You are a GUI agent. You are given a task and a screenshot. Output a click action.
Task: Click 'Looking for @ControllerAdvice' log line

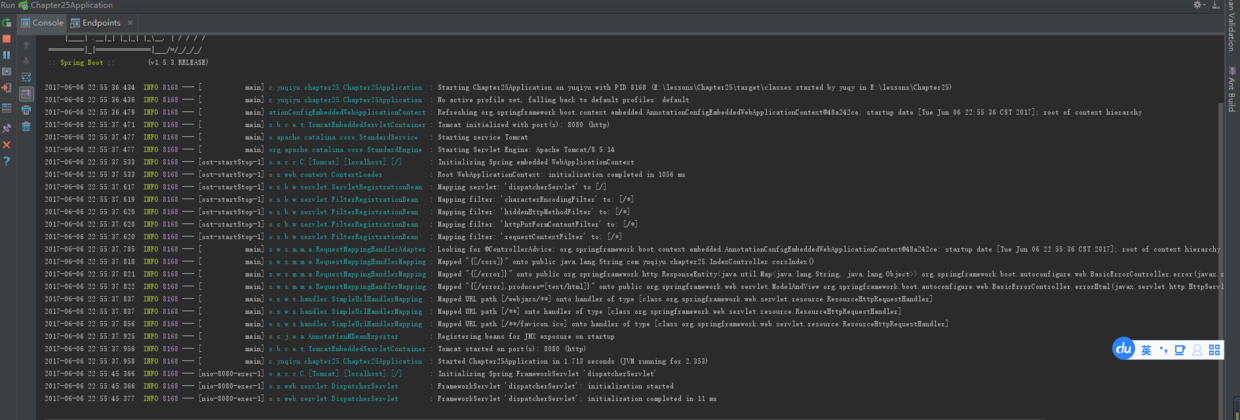(828, 248)
